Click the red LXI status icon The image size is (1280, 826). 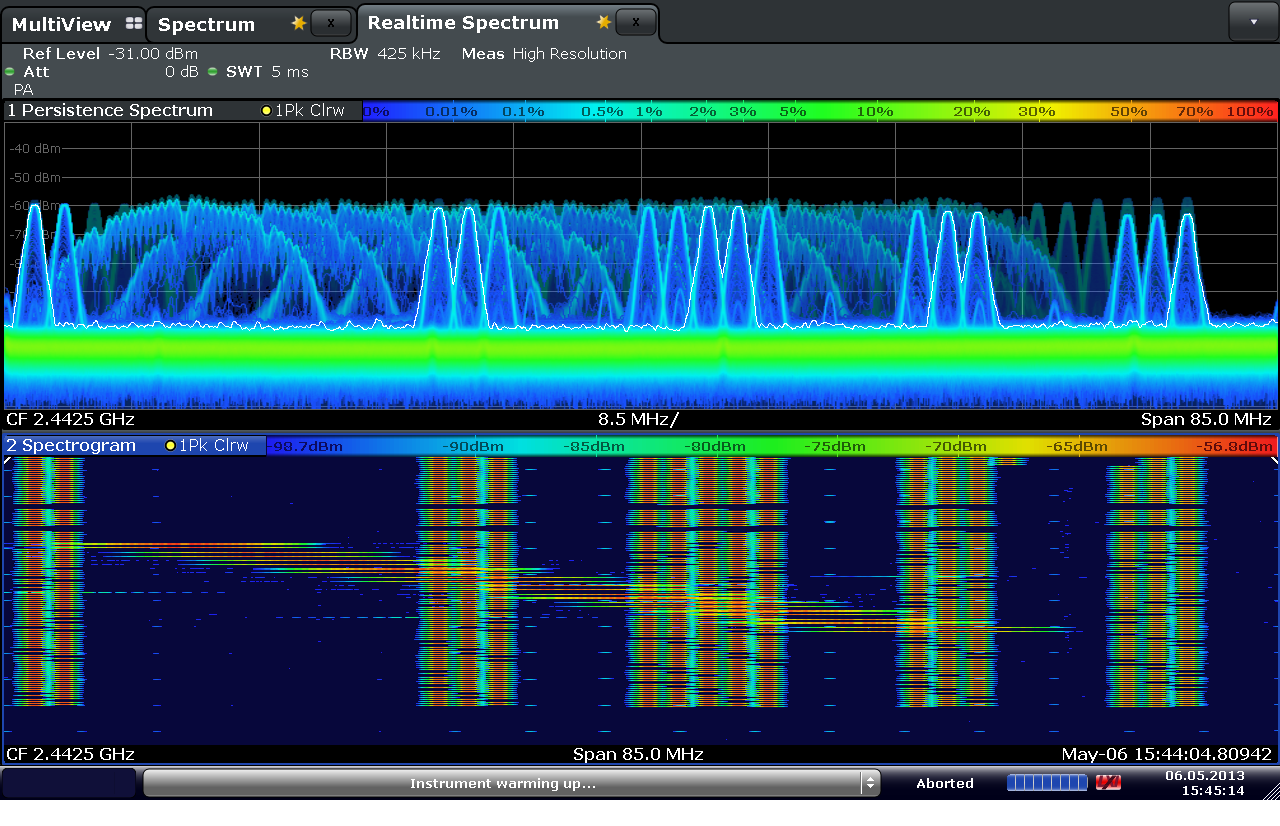tap(1108, 782)
